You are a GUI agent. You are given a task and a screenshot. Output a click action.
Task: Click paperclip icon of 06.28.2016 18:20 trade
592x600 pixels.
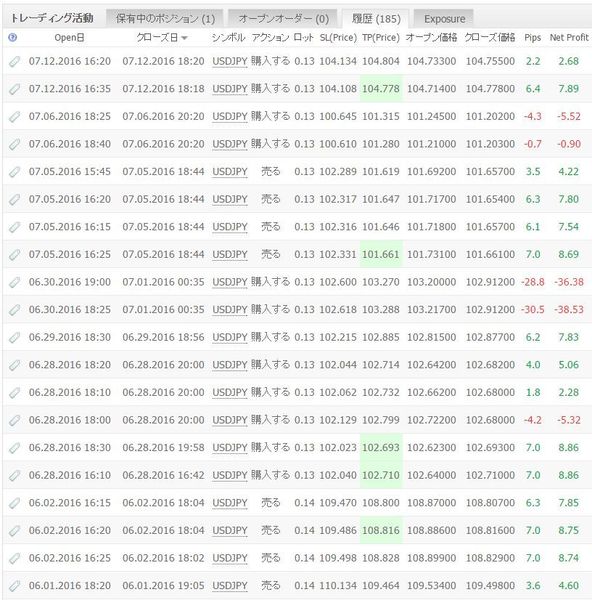pos(15,365)
